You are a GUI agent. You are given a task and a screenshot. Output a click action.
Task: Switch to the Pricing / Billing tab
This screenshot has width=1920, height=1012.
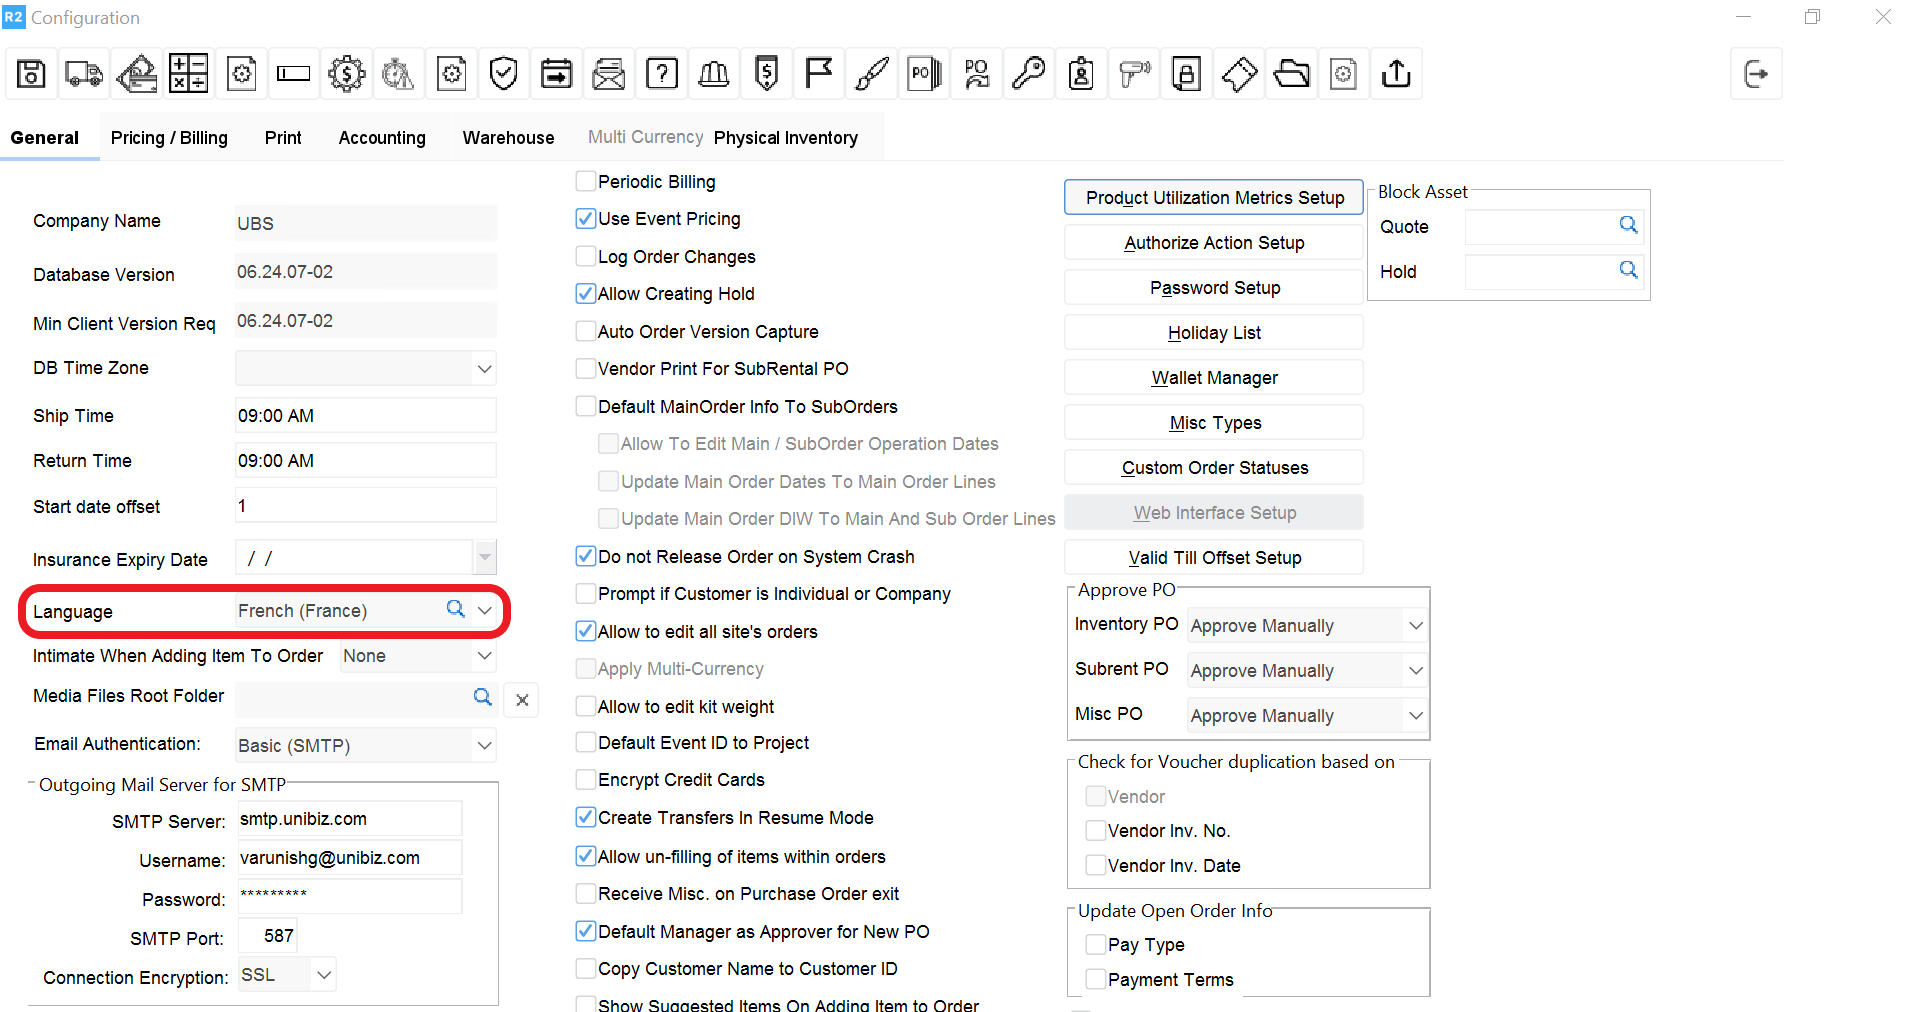coord(169,138)
